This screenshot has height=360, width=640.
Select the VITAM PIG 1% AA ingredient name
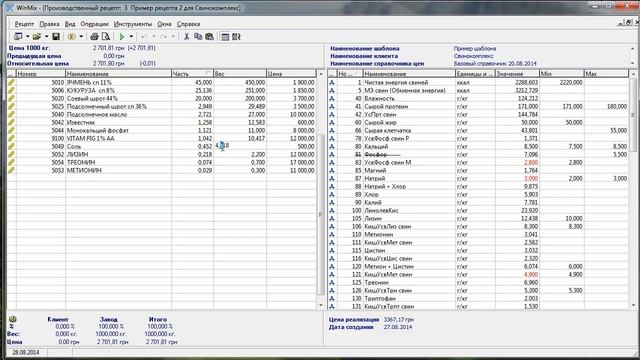(91, 138)
